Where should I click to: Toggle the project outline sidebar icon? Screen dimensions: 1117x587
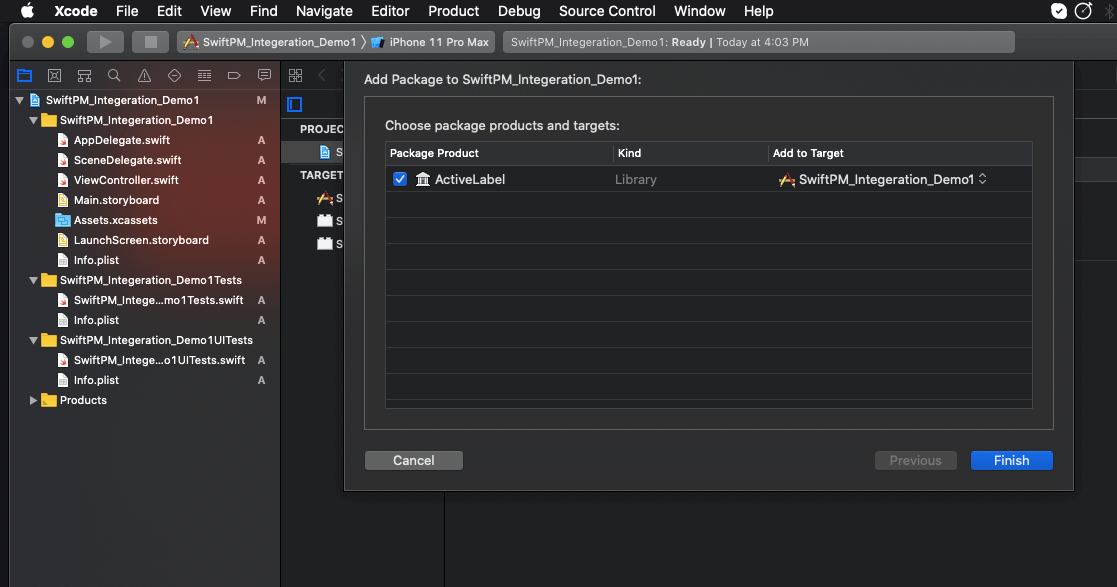295,105
